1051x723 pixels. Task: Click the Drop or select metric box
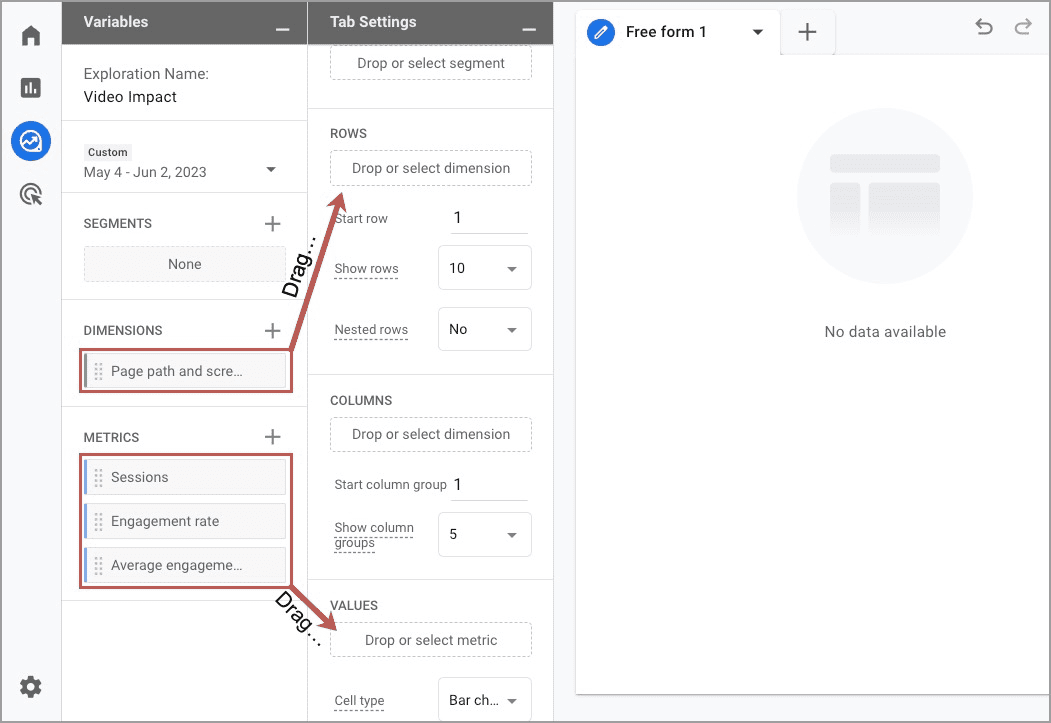click(x=431, y=640)
